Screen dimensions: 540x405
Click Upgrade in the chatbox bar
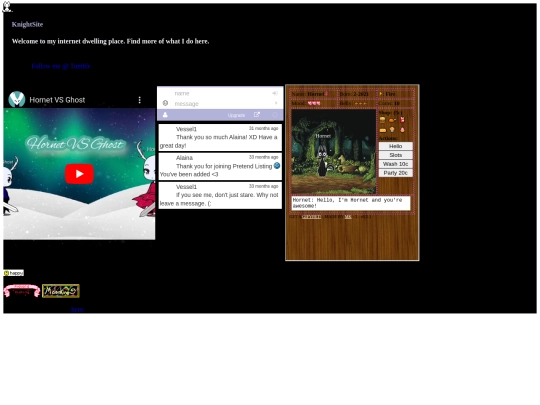[236, 115]
